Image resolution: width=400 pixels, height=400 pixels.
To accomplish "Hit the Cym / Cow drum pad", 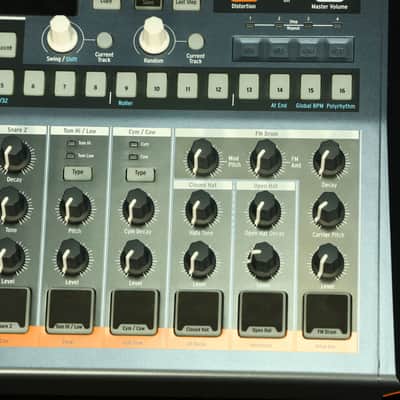I will tap(134, 312).
